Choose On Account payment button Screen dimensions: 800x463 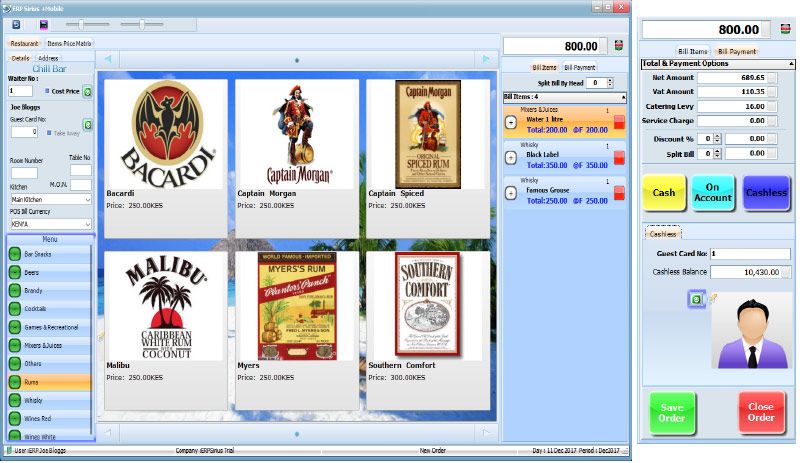point(713,193)
